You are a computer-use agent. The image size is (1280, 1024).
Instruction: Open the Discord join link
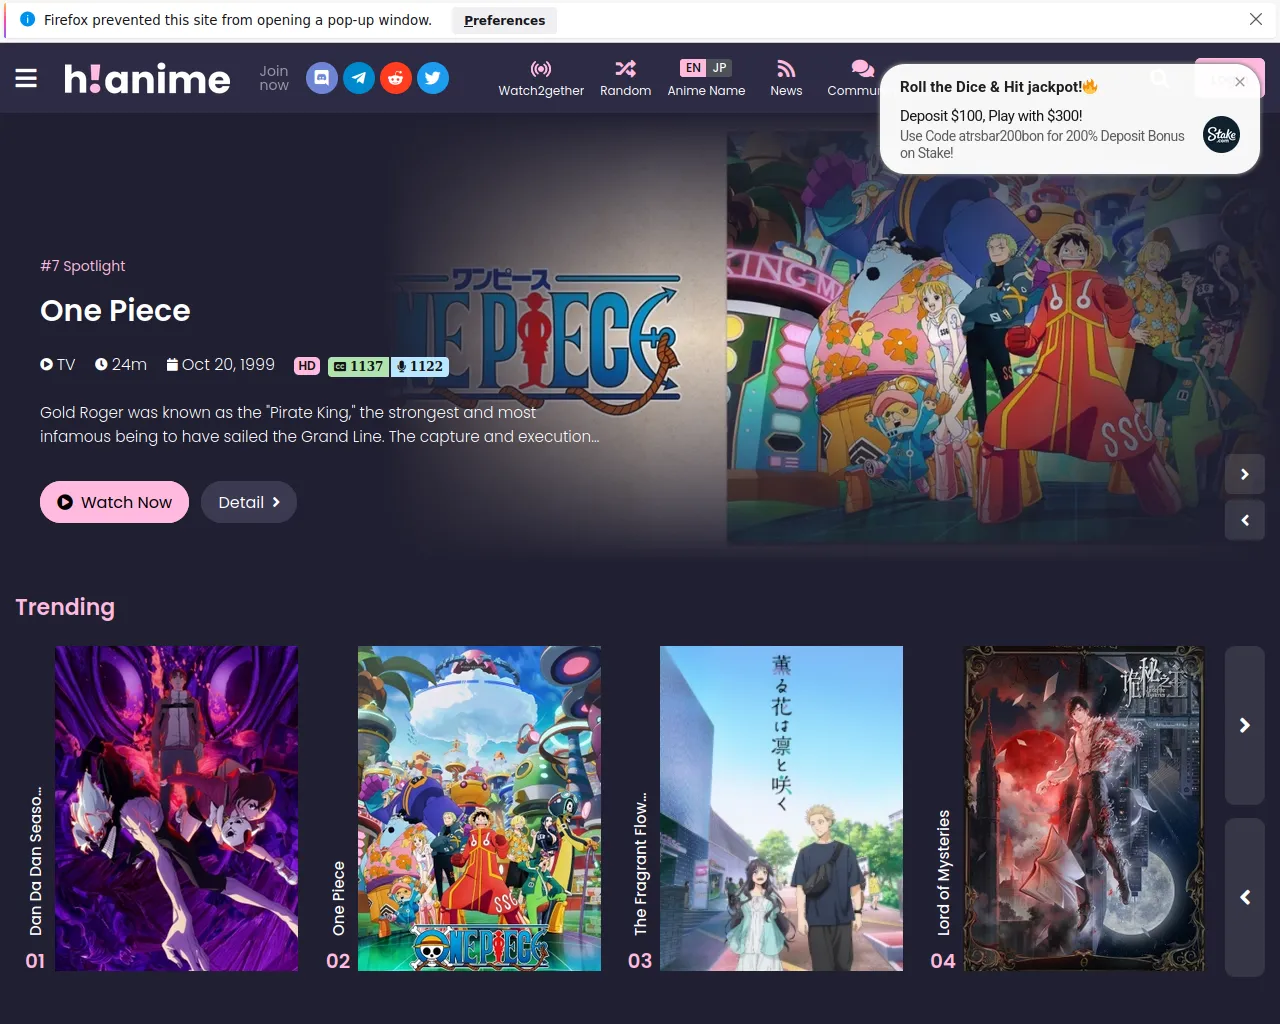click(x=321, y=78)
